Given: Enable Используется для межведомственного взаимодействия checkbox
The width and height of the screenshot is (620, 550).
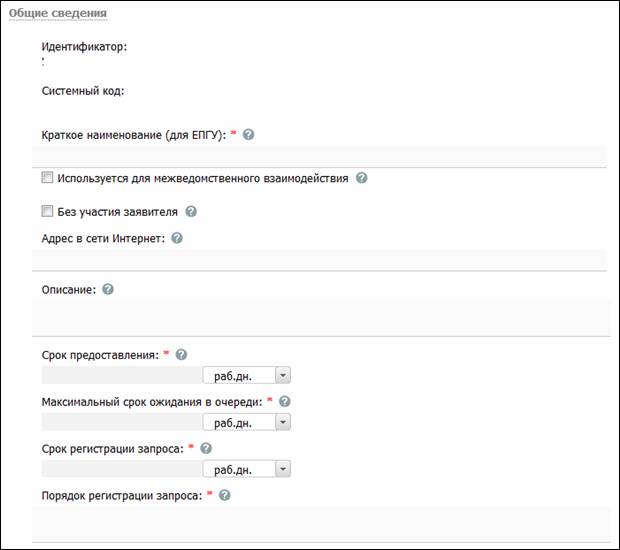Looking at the screenshot, I should click(47, 177).
